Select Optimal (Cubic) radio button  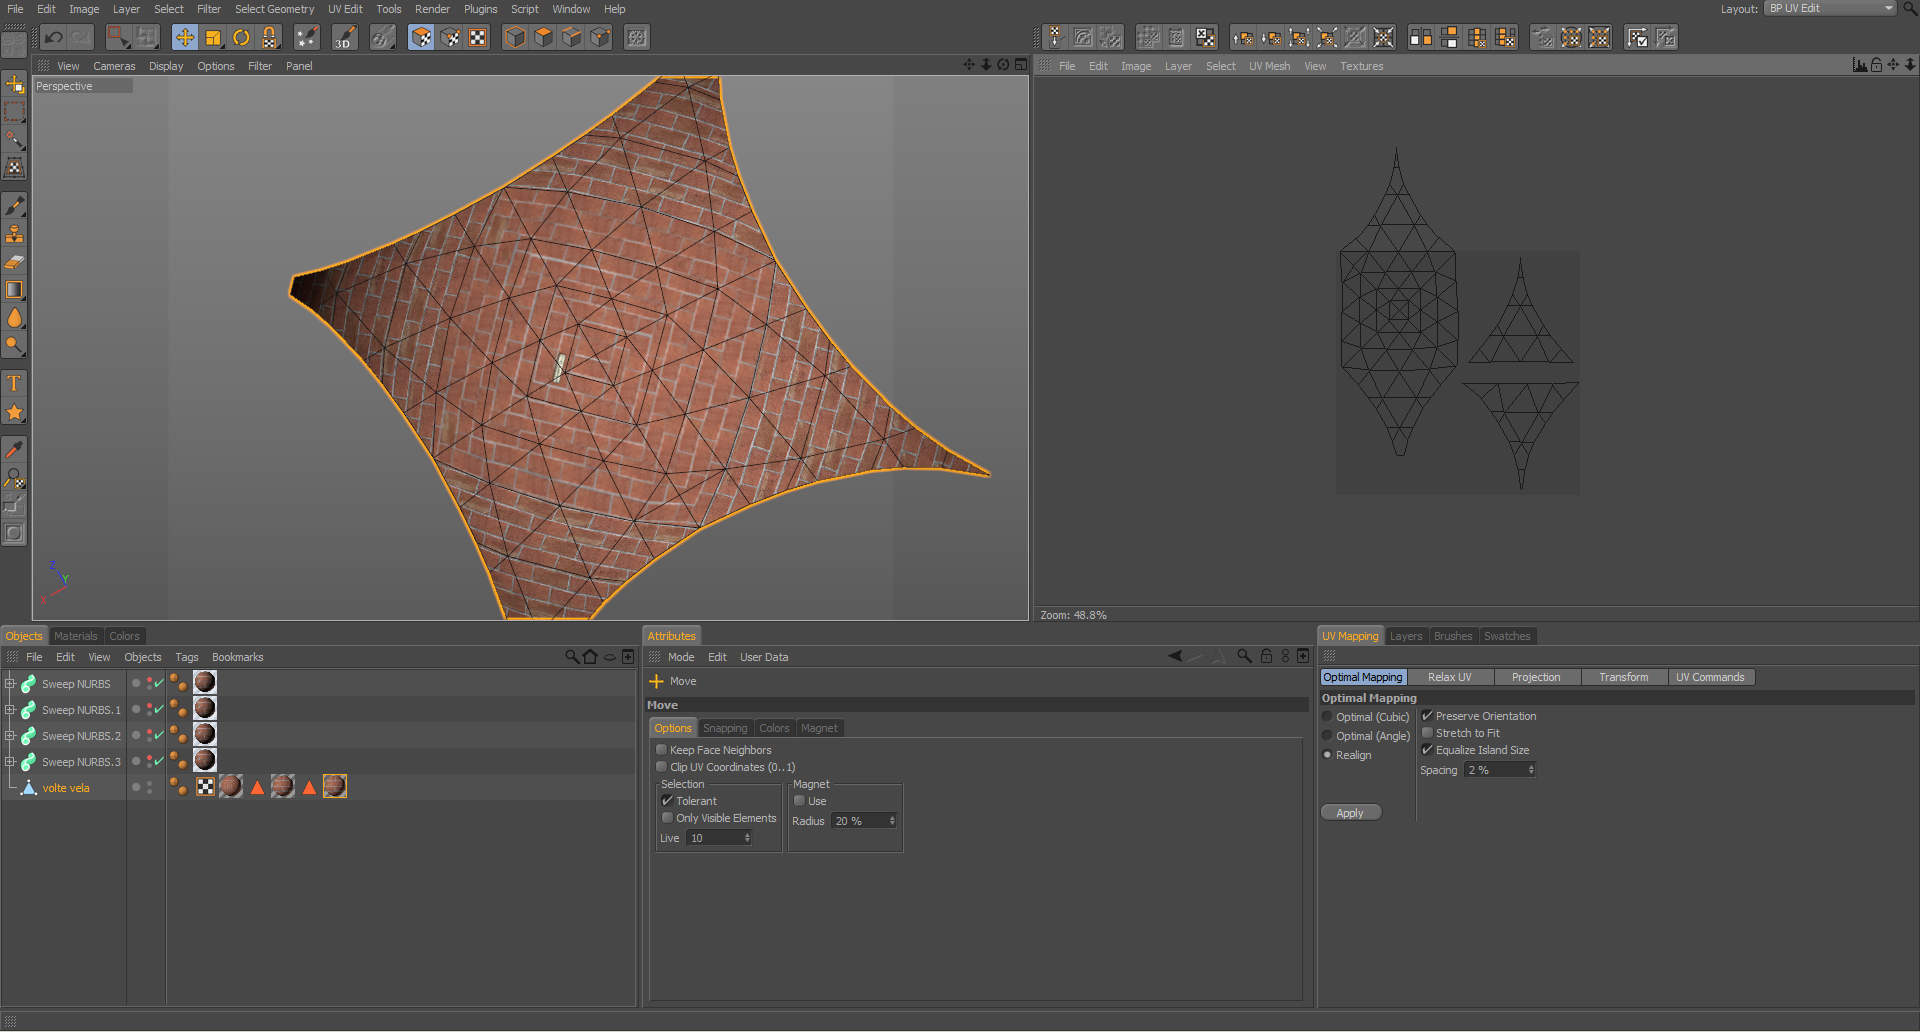(1328, 717)
